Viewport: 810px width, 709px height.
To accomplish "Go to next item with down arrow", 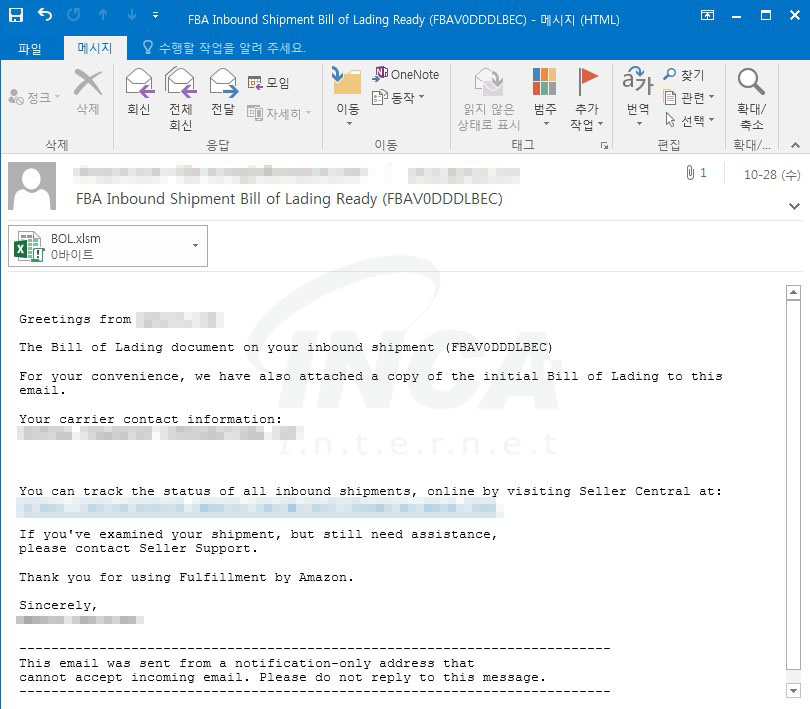I will [132, 15].
